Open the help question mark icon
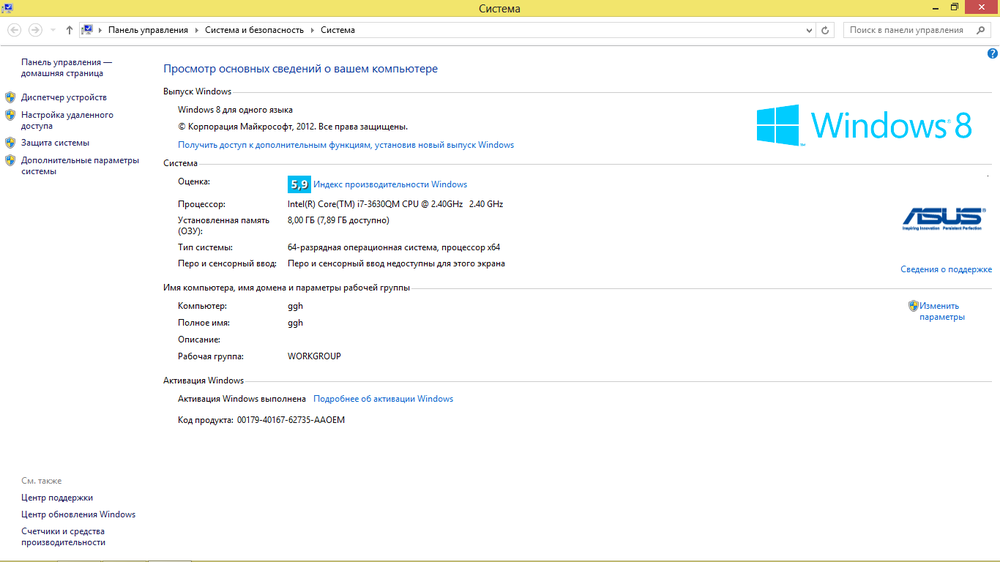Image resolution: width=1000 pixels, height=562 pixels. [x=992, y=53]
